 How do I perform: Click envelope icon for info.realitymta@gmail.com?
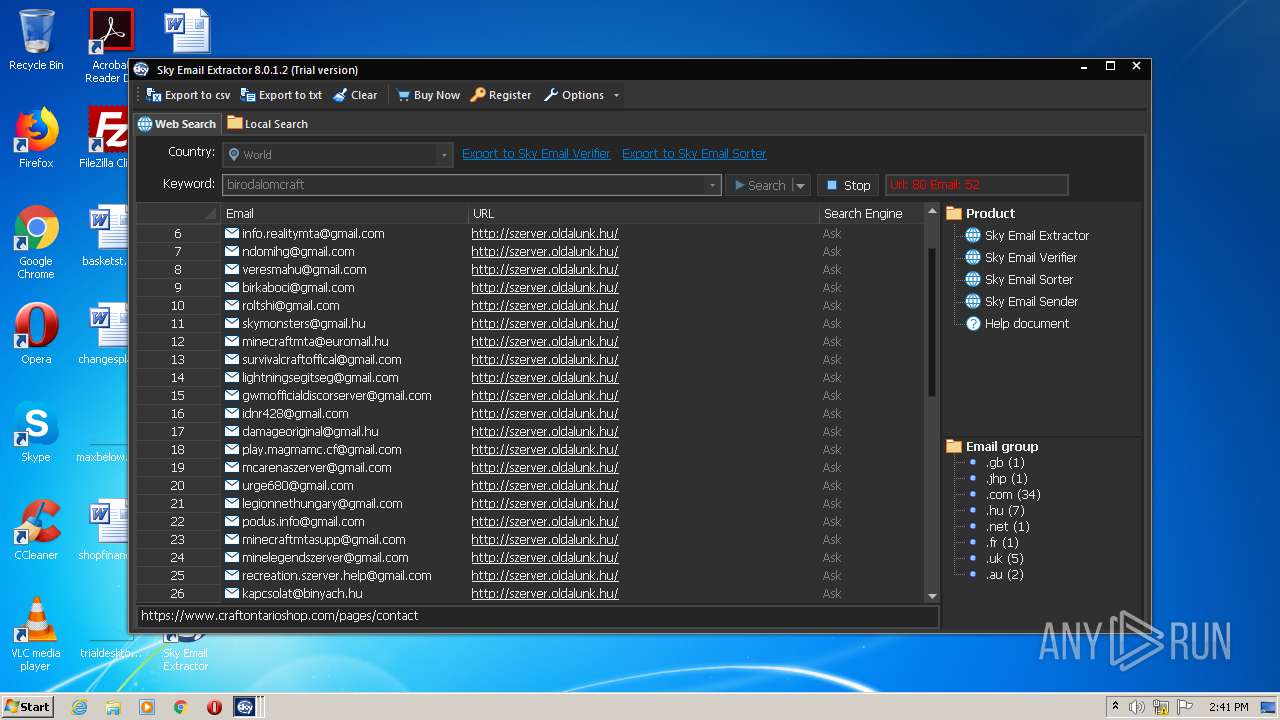232,233
